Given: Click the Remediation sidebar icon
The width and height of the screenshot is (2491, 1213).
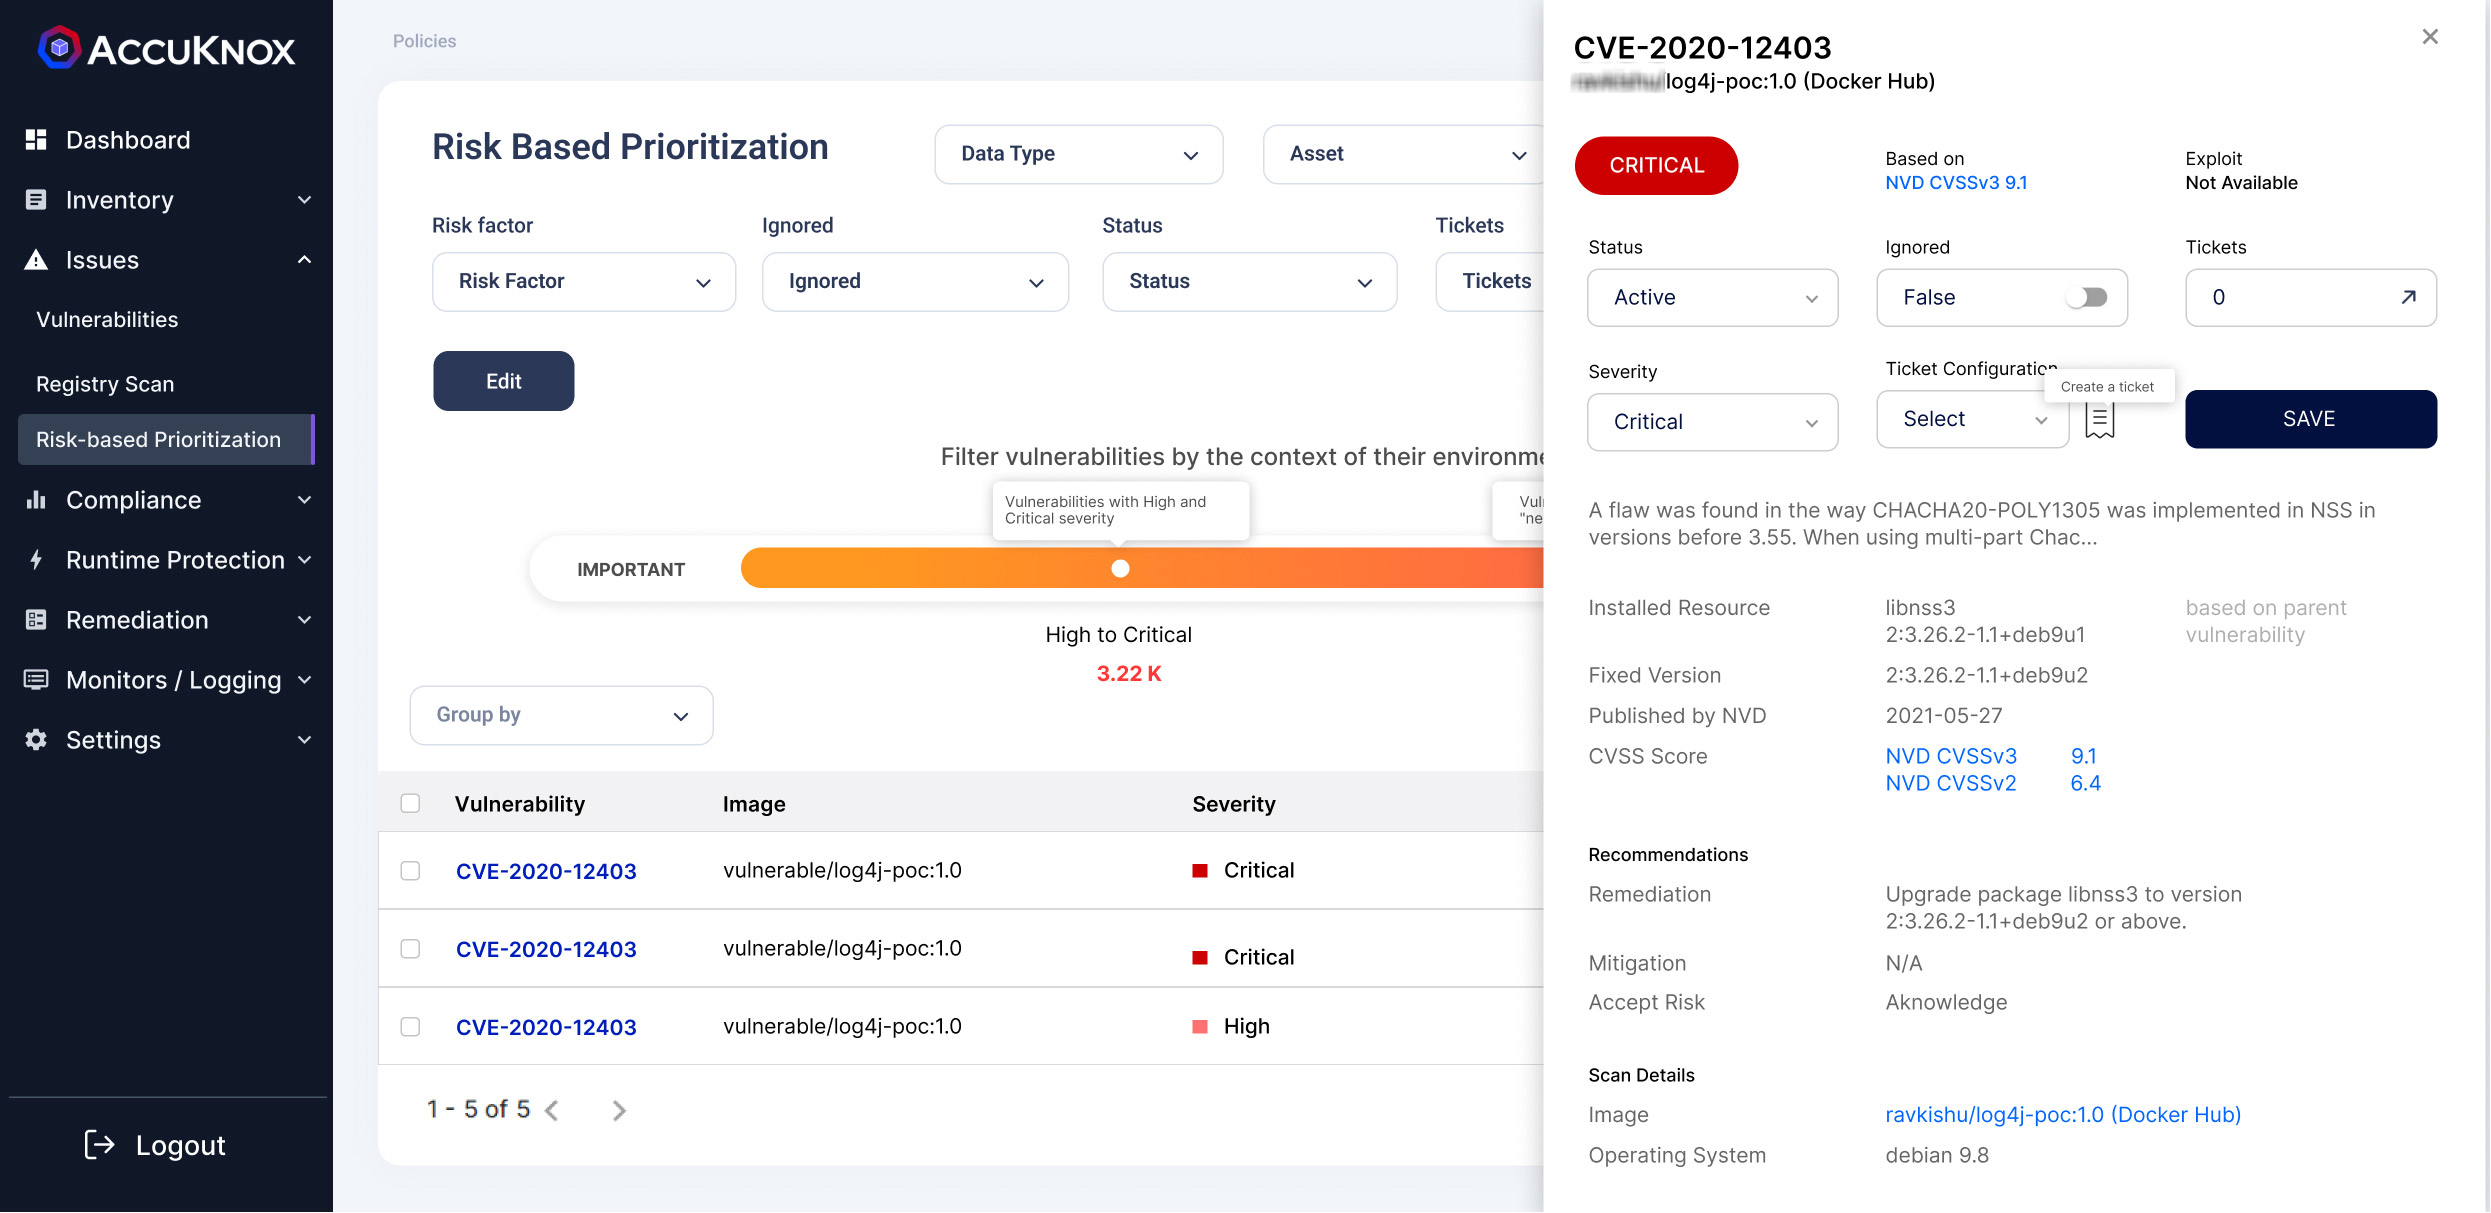Looking at the screenshot, I should pyautogui.click(x=36, y=619).
